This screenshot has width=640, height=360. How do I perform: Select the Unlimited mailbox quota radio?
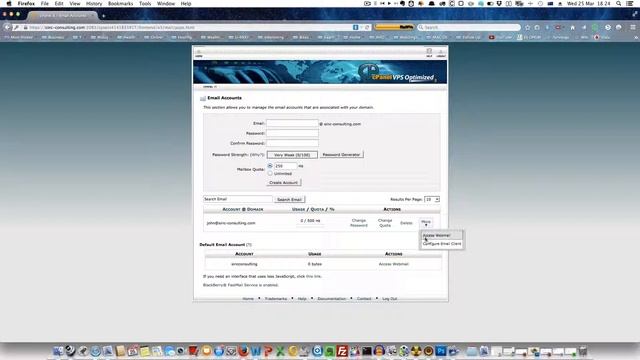[270, 173]
